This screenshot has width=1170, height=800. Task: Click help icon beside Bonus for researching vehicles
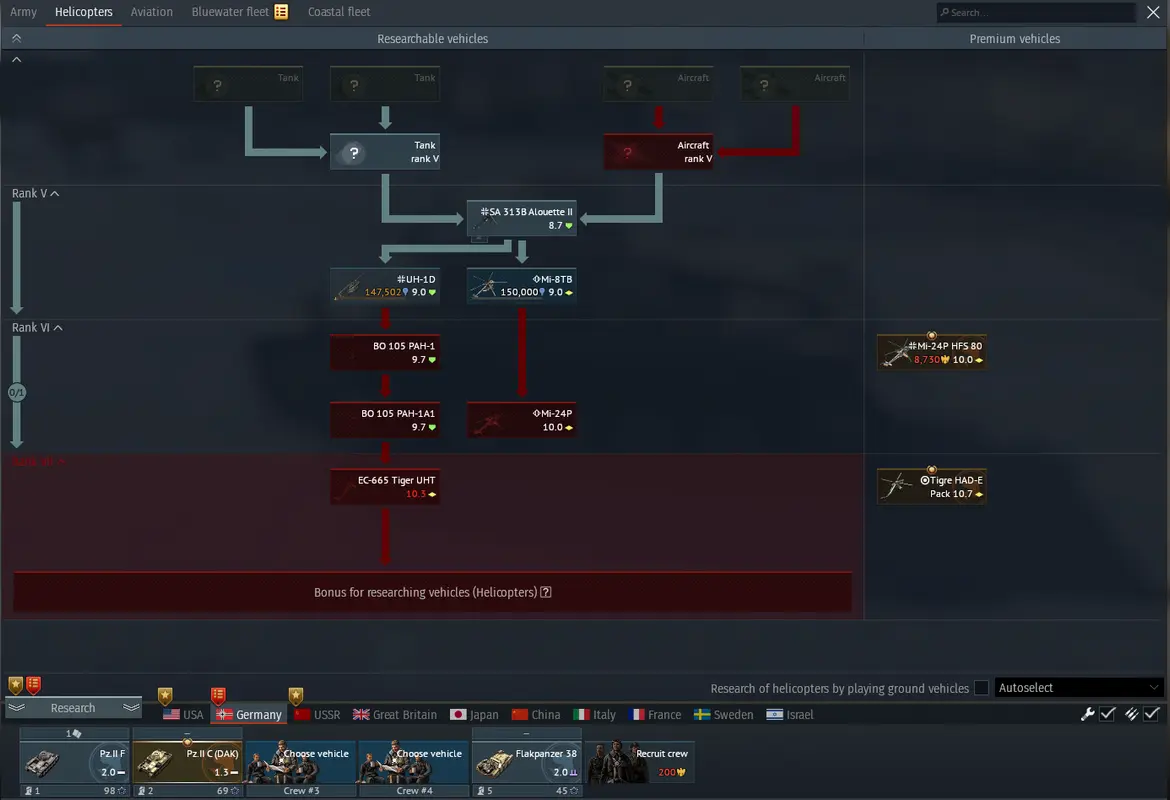pyautogui.click(x=545, y=592)
